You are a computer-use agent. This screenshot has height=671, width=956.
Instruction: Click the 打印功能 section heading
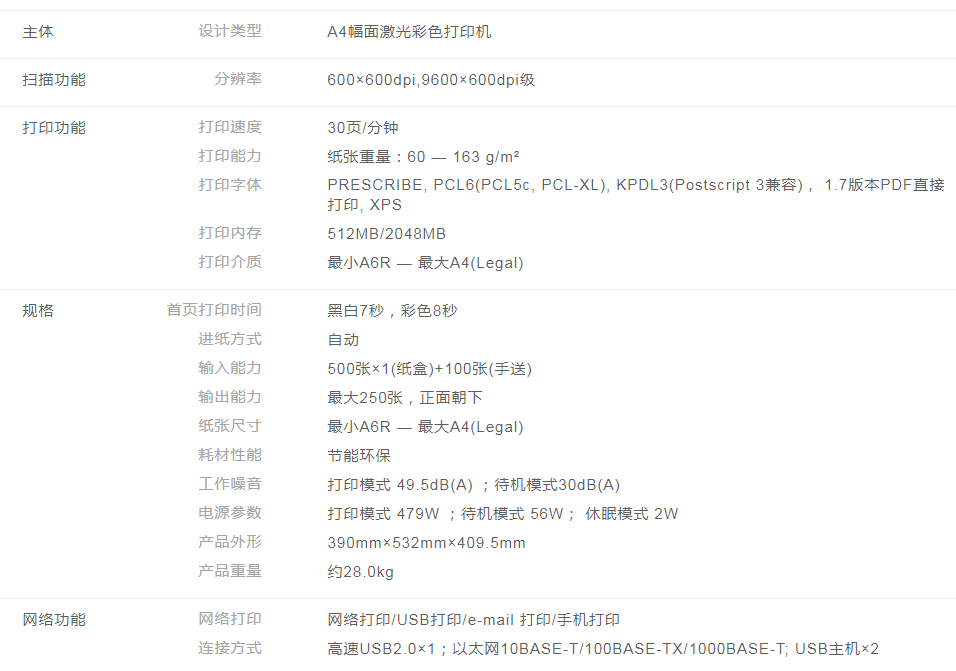(x=54, y=128)
